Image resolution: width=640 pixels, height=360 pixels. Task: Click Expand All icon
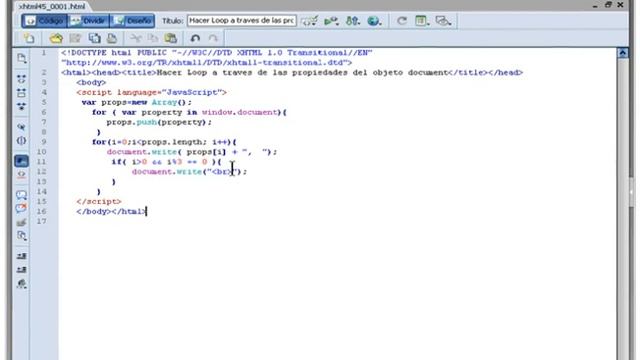pos(22,107)
